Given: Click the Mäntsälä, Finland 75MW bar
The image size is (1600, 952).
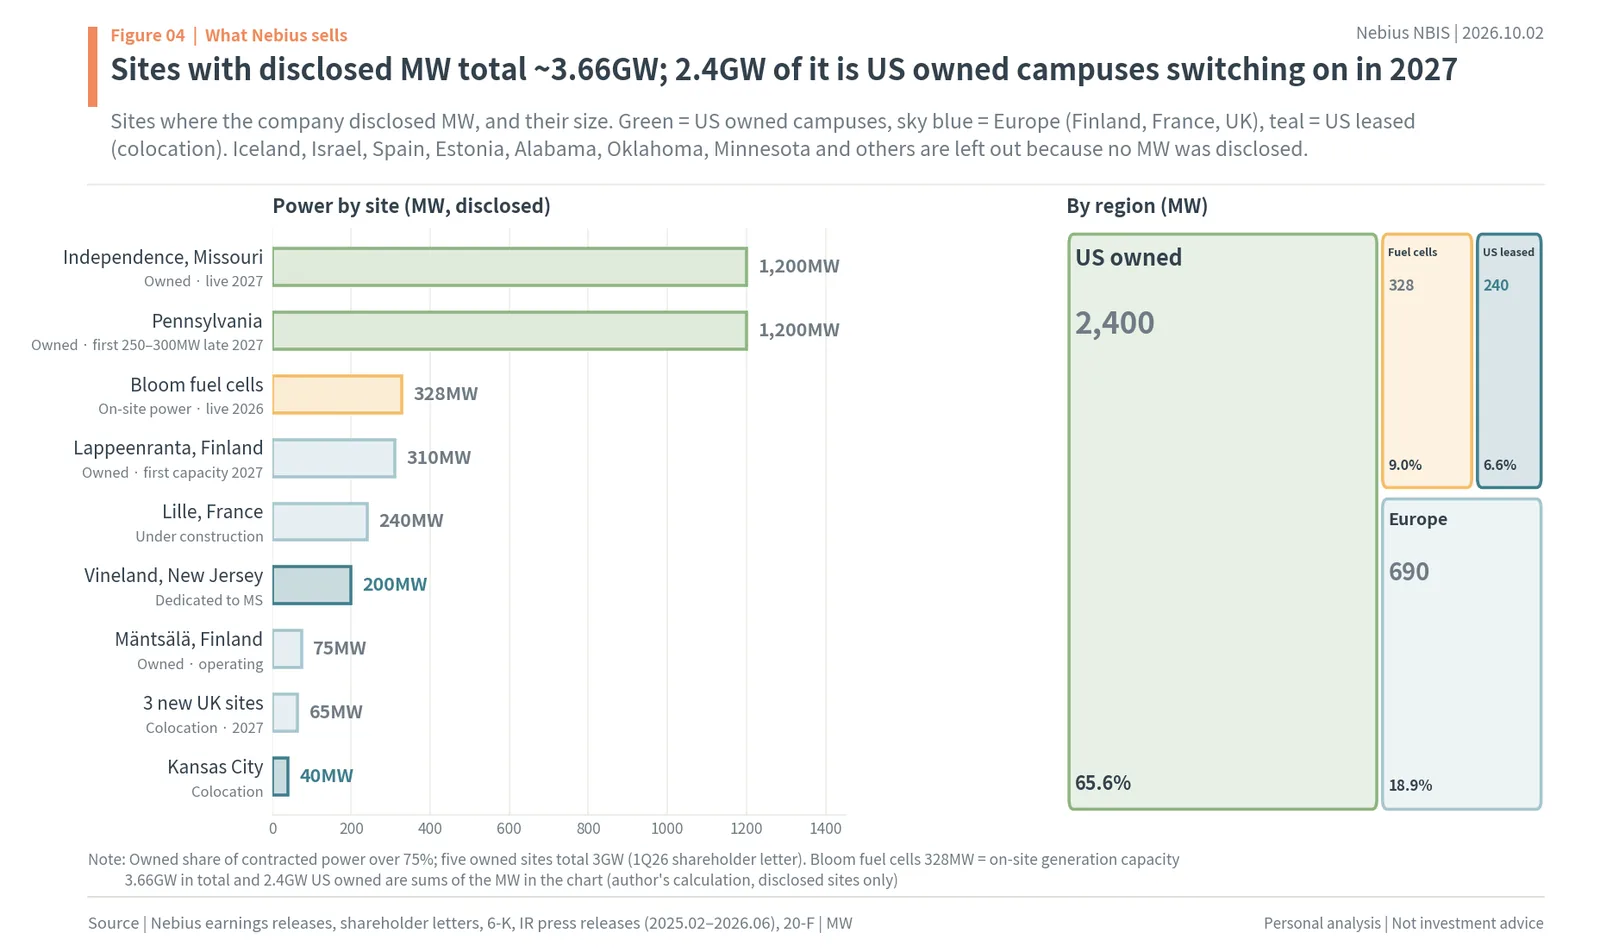Looking at the screenshot, I should click(x=287, y=649).
